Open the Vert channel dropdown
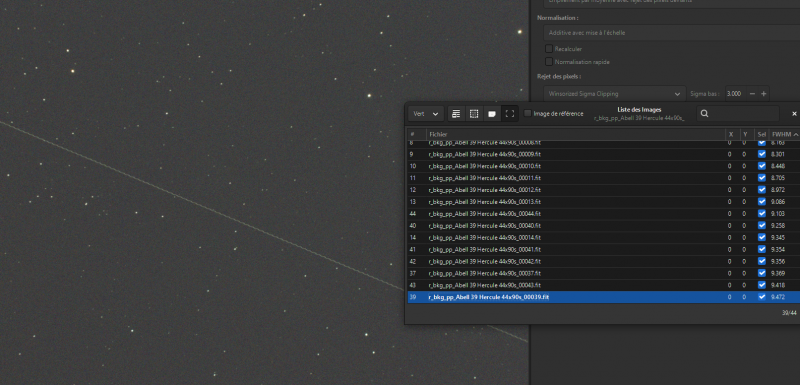 point(426,114)
